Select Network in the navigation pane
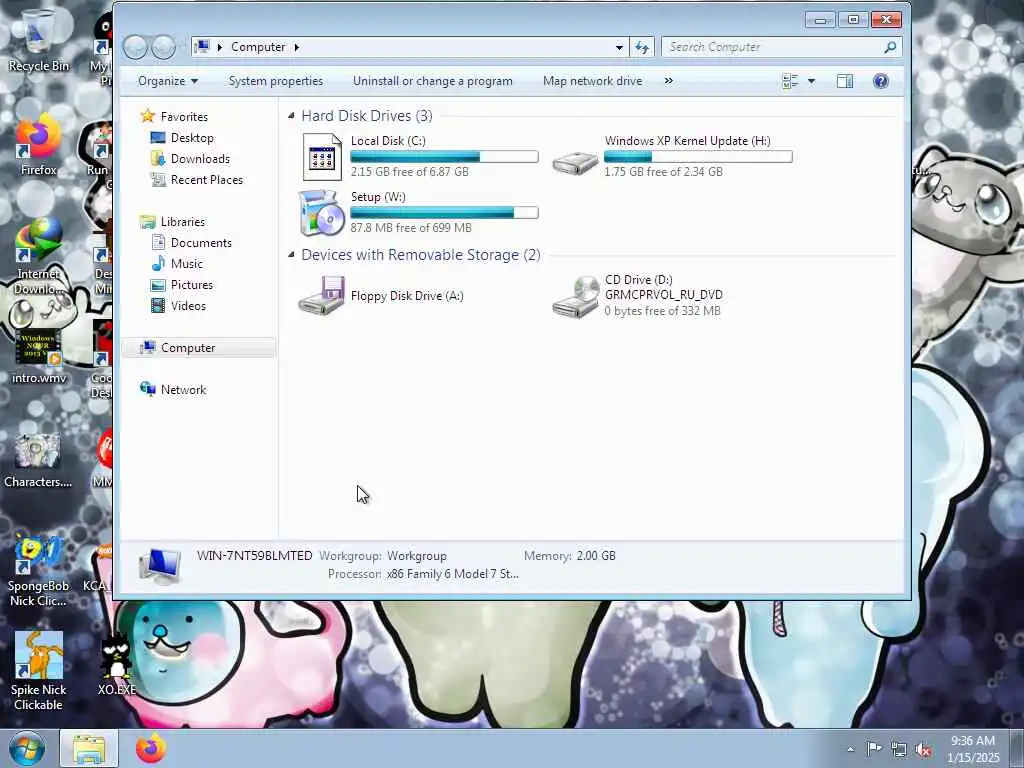 (183, 390)
